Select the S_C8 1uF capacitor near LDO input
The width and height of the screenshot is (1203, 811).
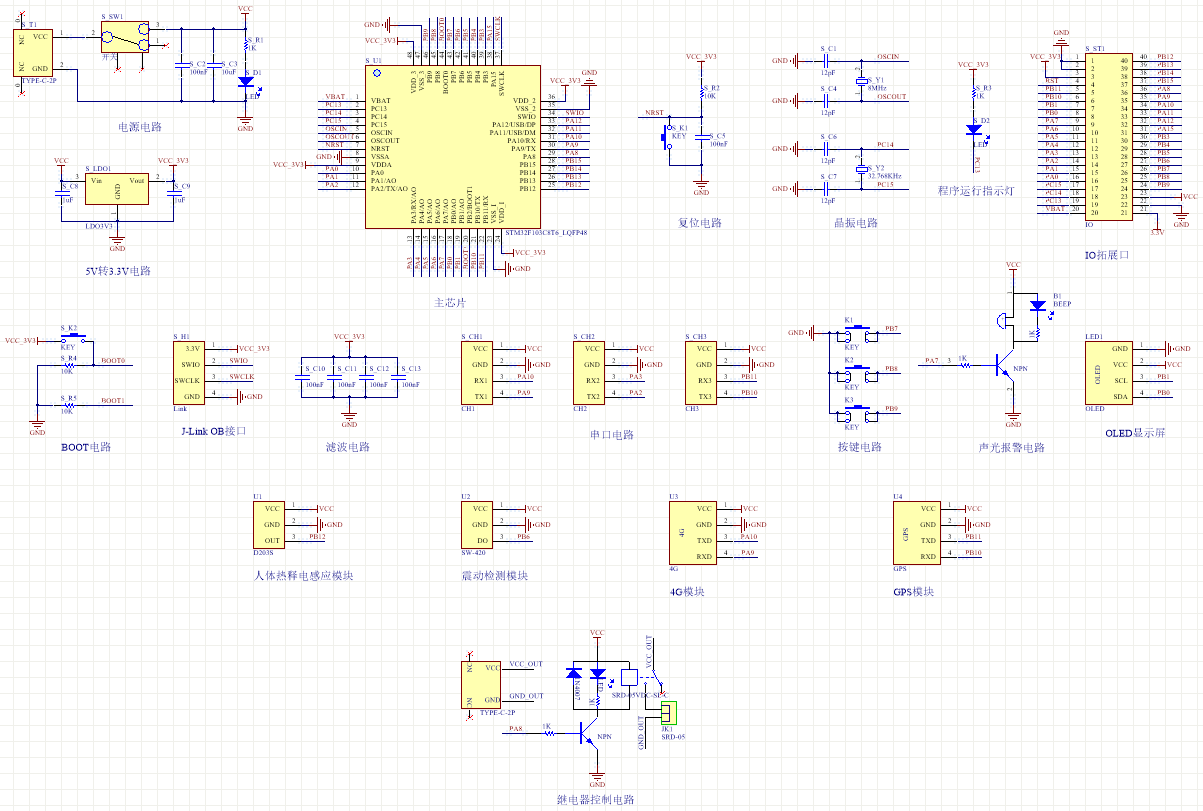[62, 192]
